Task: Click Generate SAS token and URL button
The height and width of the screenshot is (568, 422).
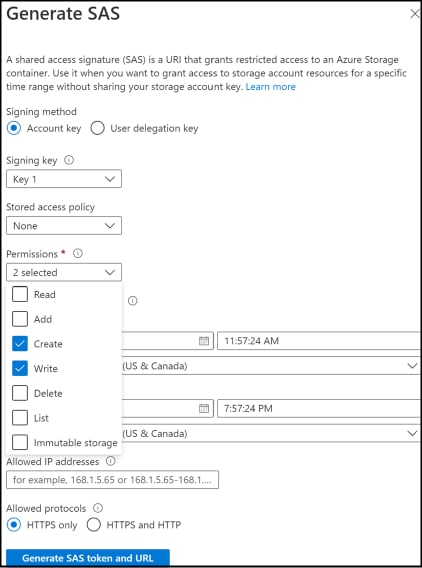Action: (88, 558)
